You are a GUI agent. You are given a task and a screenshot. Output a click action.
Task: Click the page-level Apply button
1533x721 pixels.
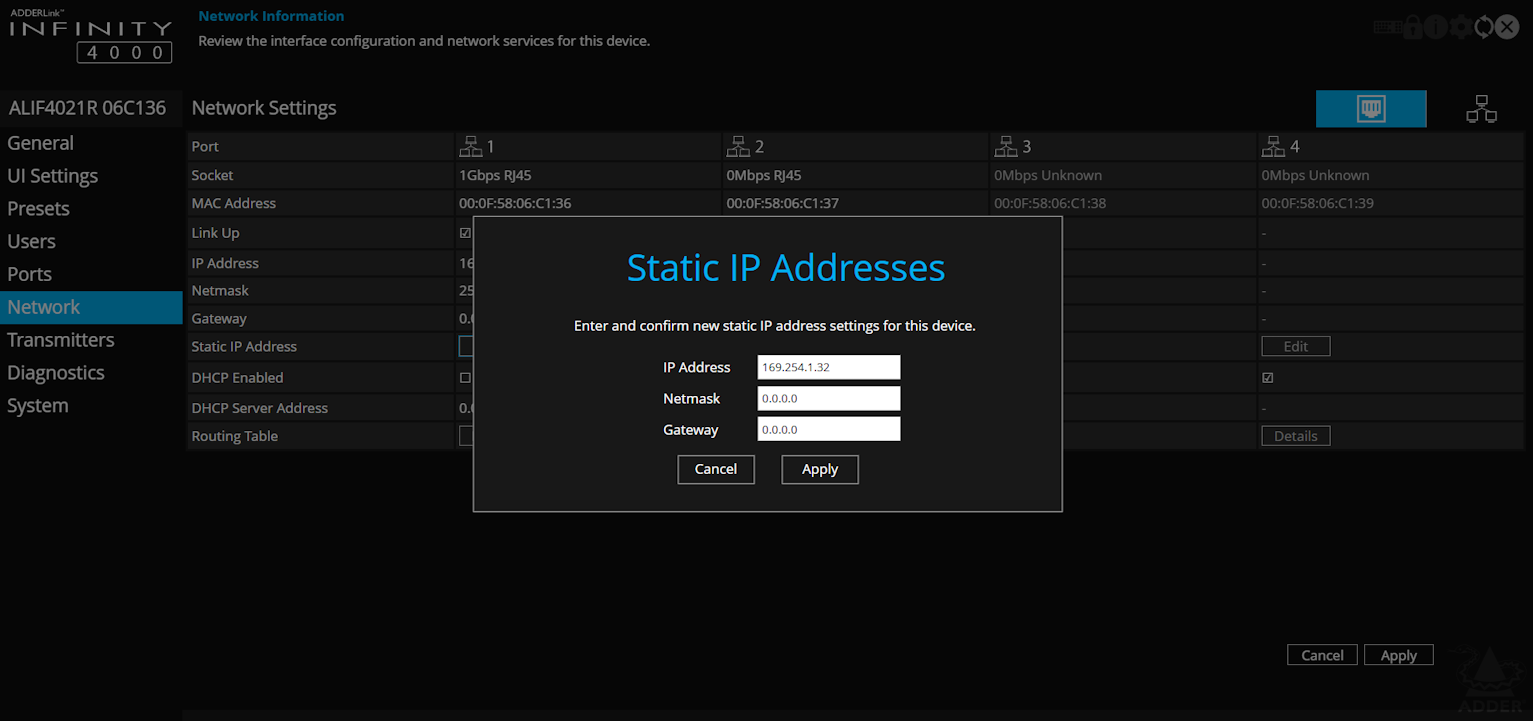pyautogui.click(x=1399, y=655)
